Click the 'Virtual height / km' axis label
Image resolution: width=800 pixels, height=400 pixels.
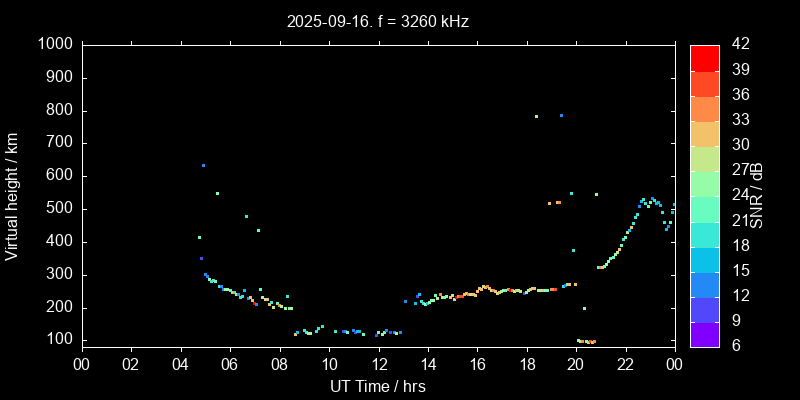point(12,195)
